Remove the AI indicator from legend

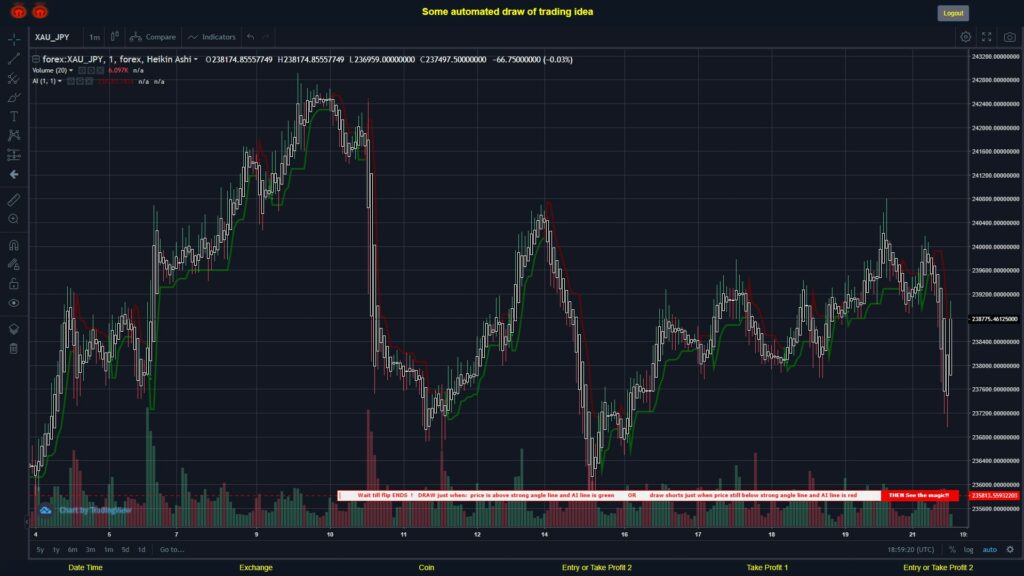pyautogui.click(x=89, y=82)
